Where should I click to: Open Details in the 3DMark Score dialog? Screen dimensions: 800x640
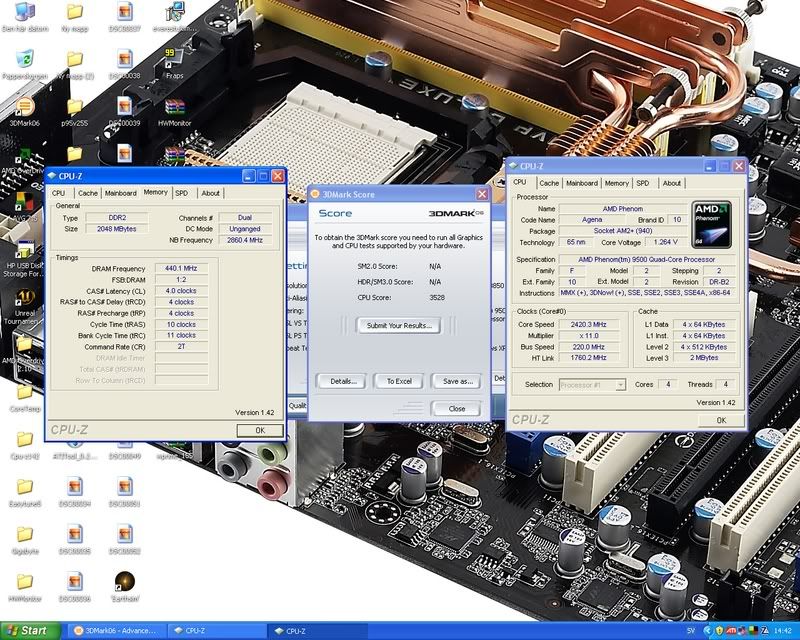(342, 381)
